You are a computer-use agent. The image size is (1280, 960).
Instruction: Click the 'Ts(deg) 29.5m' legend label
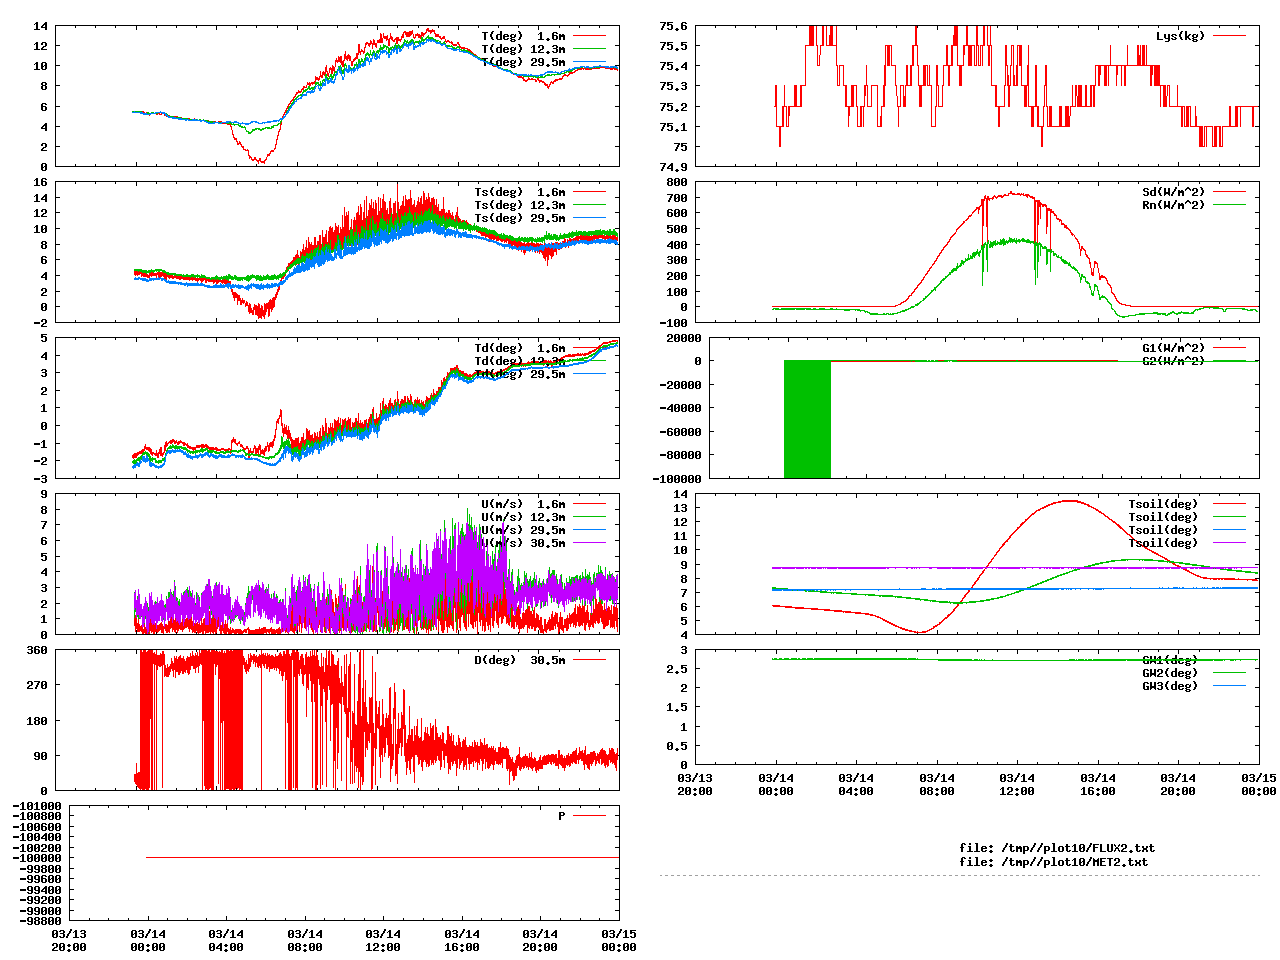click(x=520, y=218)
